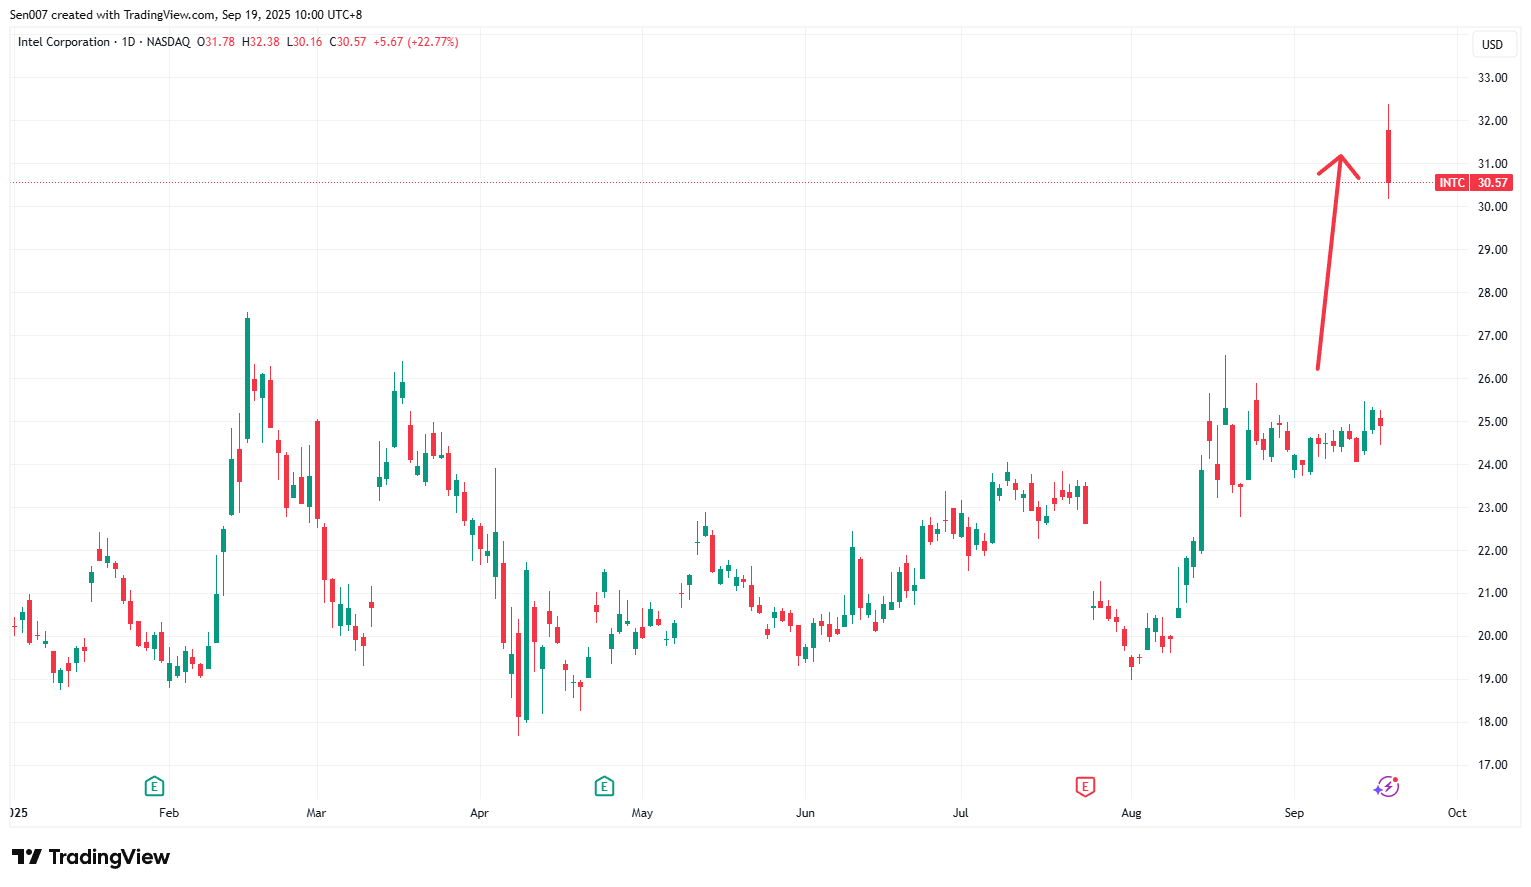Image resolution: width=1531 pixels, height=887 pixels.
Task: Click the low value L30.16
Action: point(305,42)
